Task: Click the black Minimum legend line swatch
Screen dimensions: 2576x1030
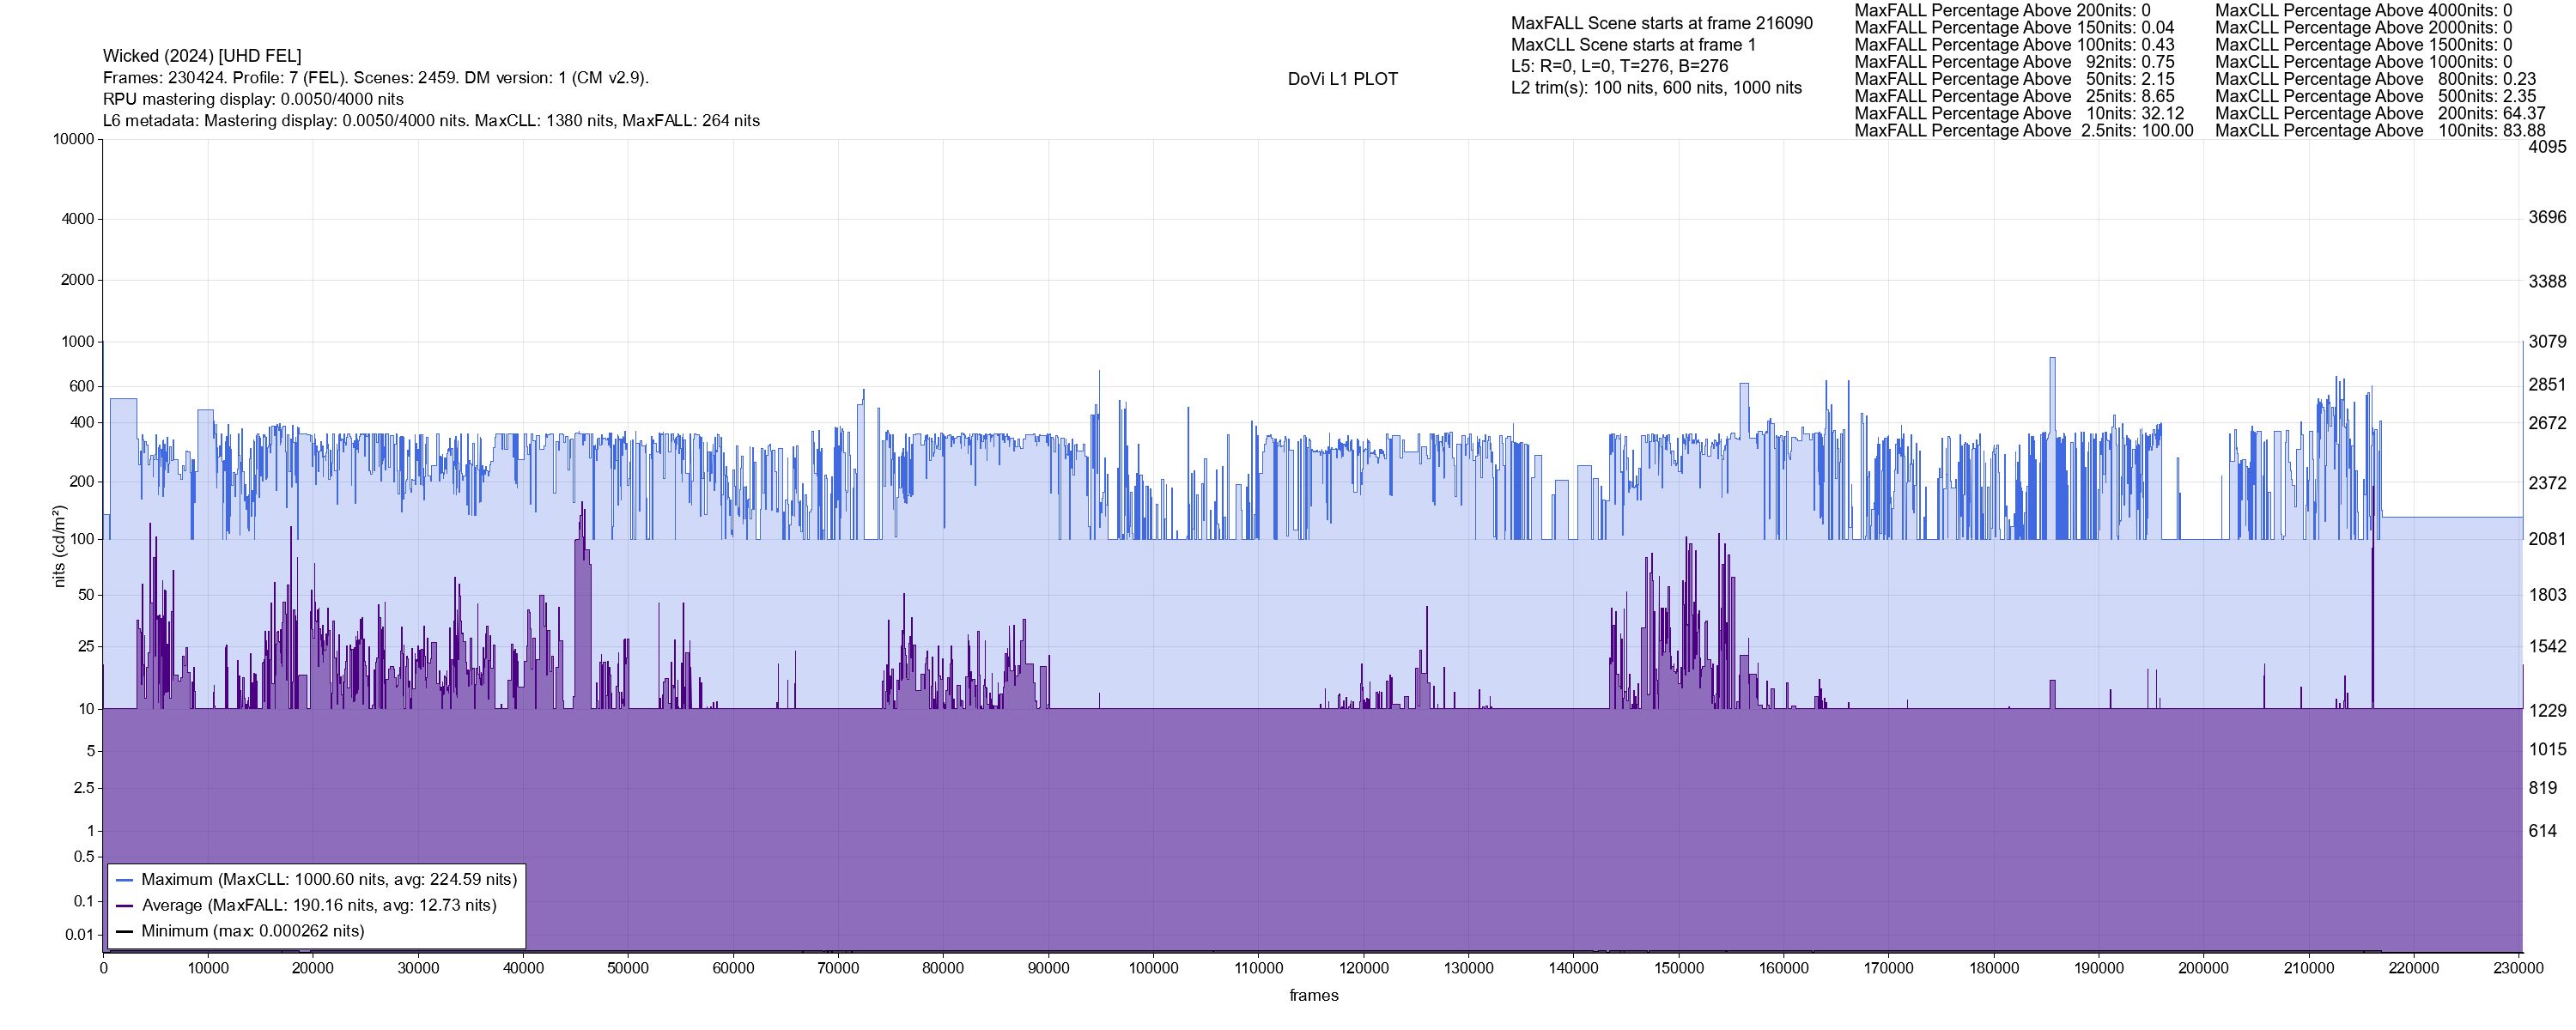Action: pyautogui.click(x=124, y=931)
